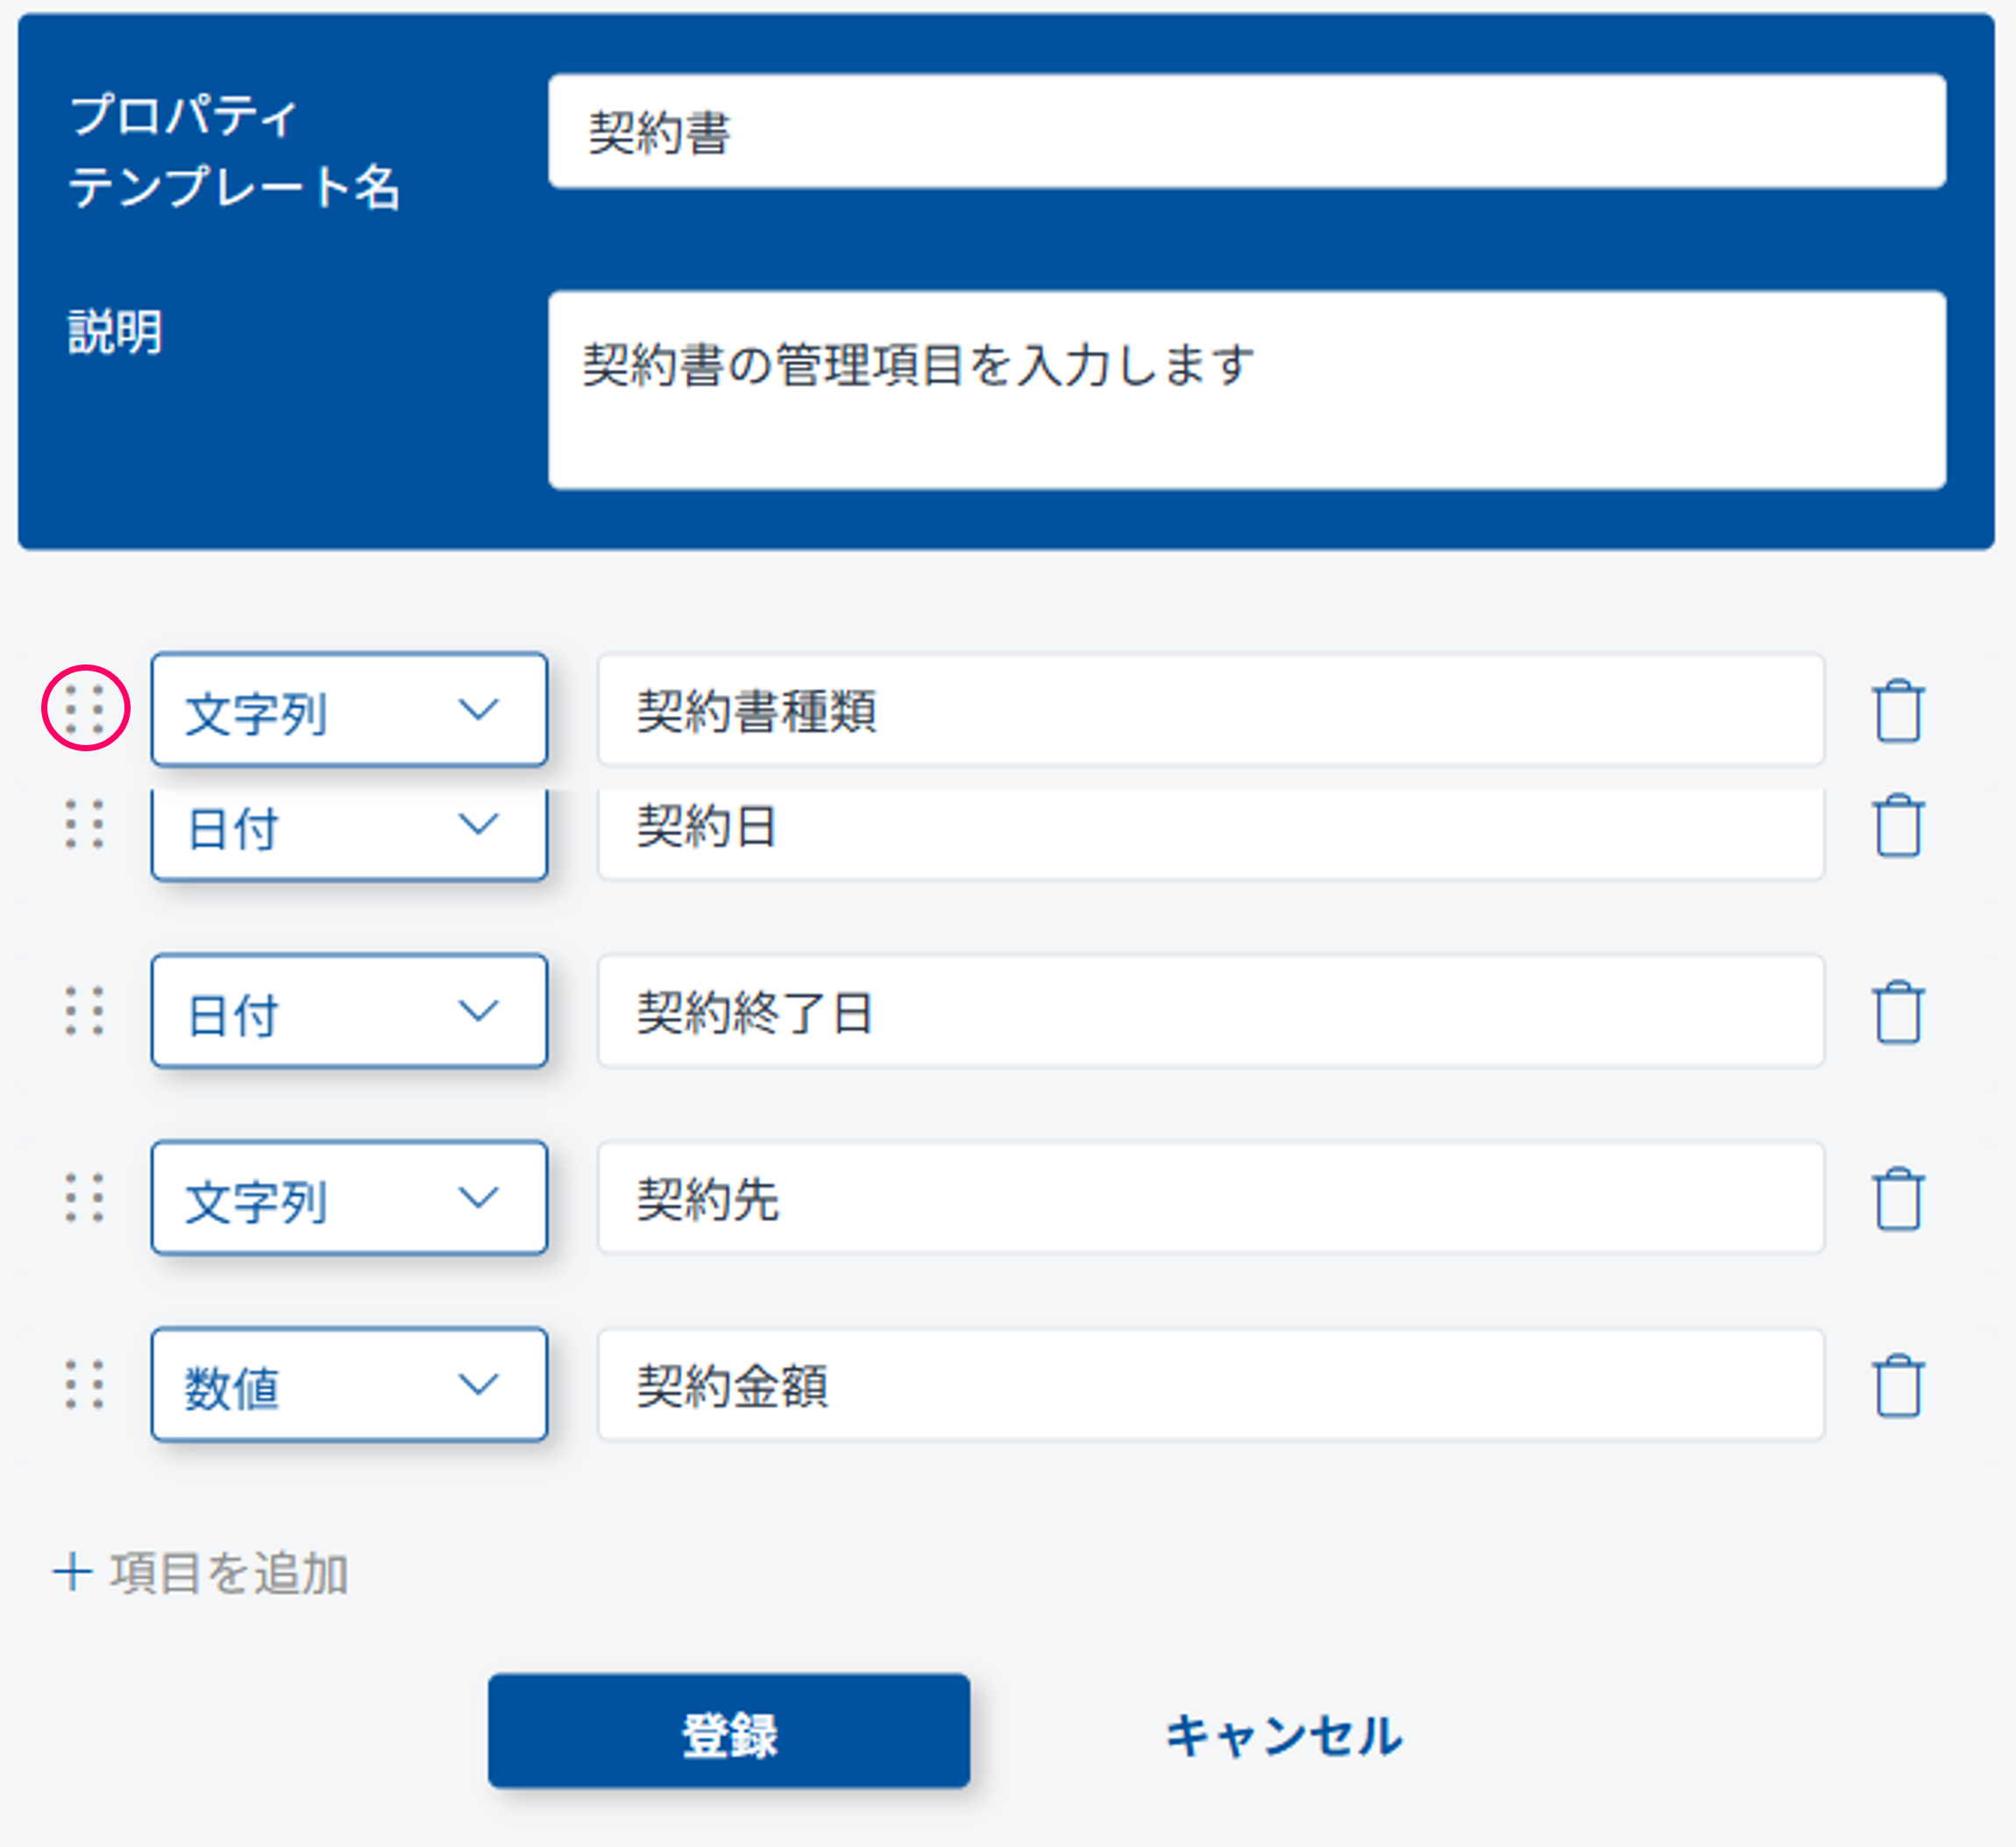Expand the 日付 dropdown for 契約終了日
Viewport: 2016px width, 1847px height.
point(349,1012)
